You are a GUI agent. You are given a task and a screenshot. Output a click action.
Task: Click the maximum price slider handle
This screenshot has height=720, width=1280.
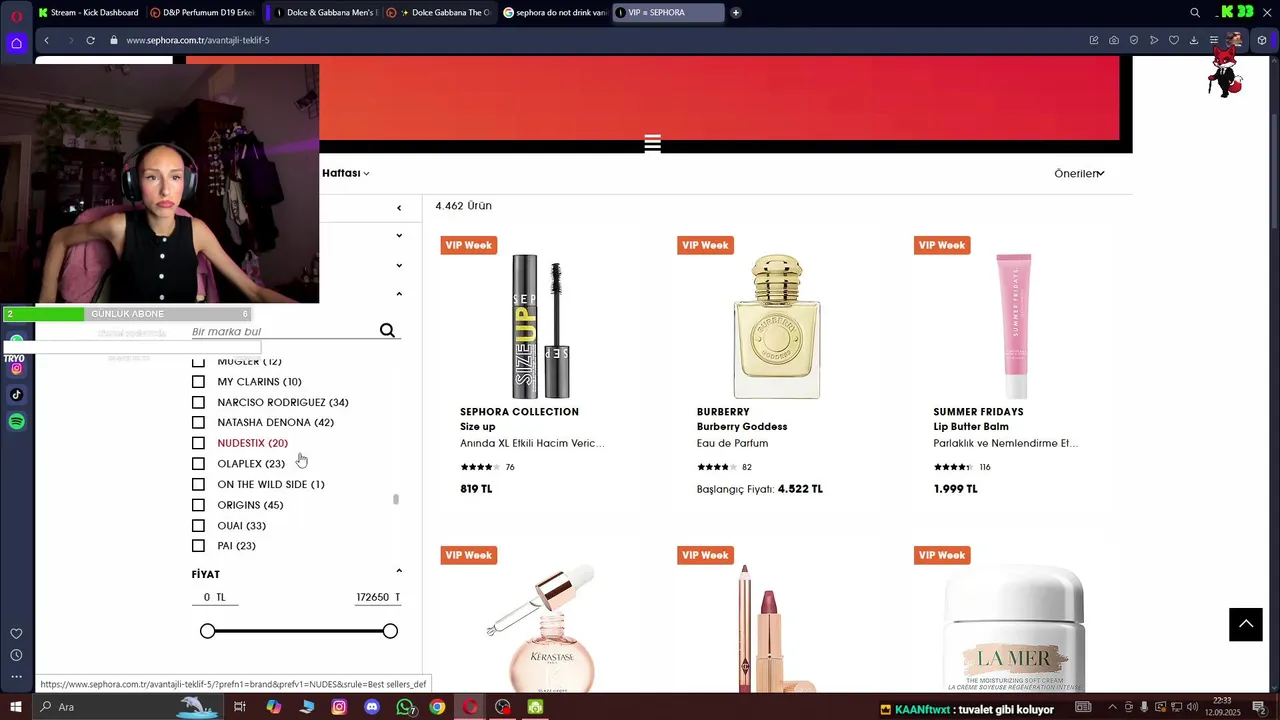(390, 631)
